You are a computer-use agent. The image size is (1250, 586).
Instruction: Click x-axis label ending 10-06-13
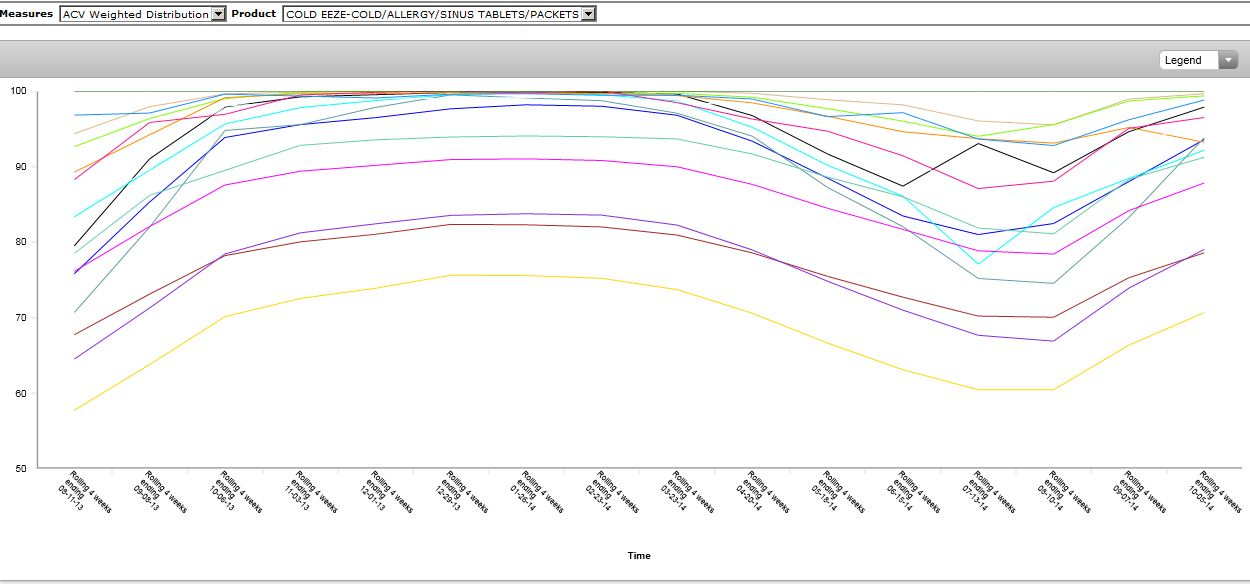pyautogui.click(x=233, y=492)
